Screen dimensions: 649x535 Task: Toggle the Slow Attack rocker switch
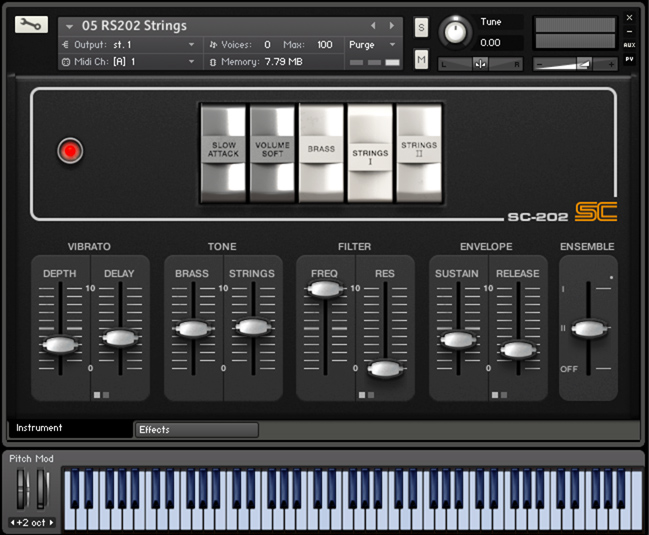tap(223, 150)
